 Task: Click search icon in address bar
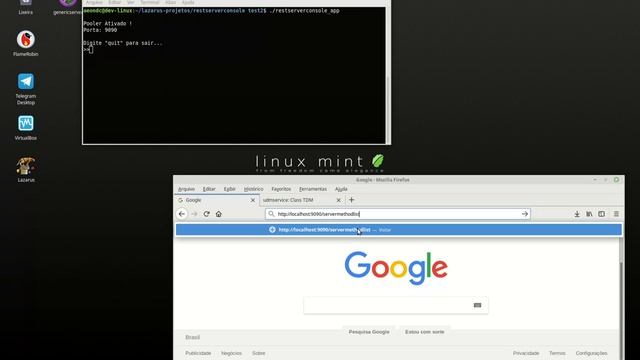pos(271,214)
